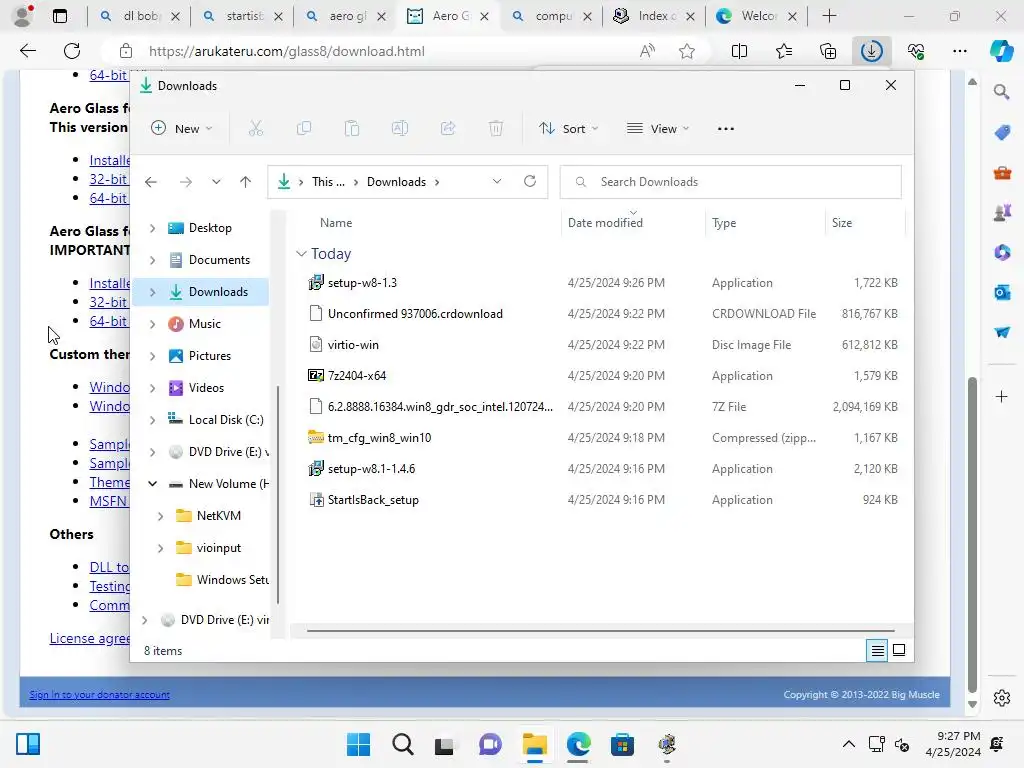Collapse the Today group
The width and height of the screenshot is (1024, 768).
301,253
